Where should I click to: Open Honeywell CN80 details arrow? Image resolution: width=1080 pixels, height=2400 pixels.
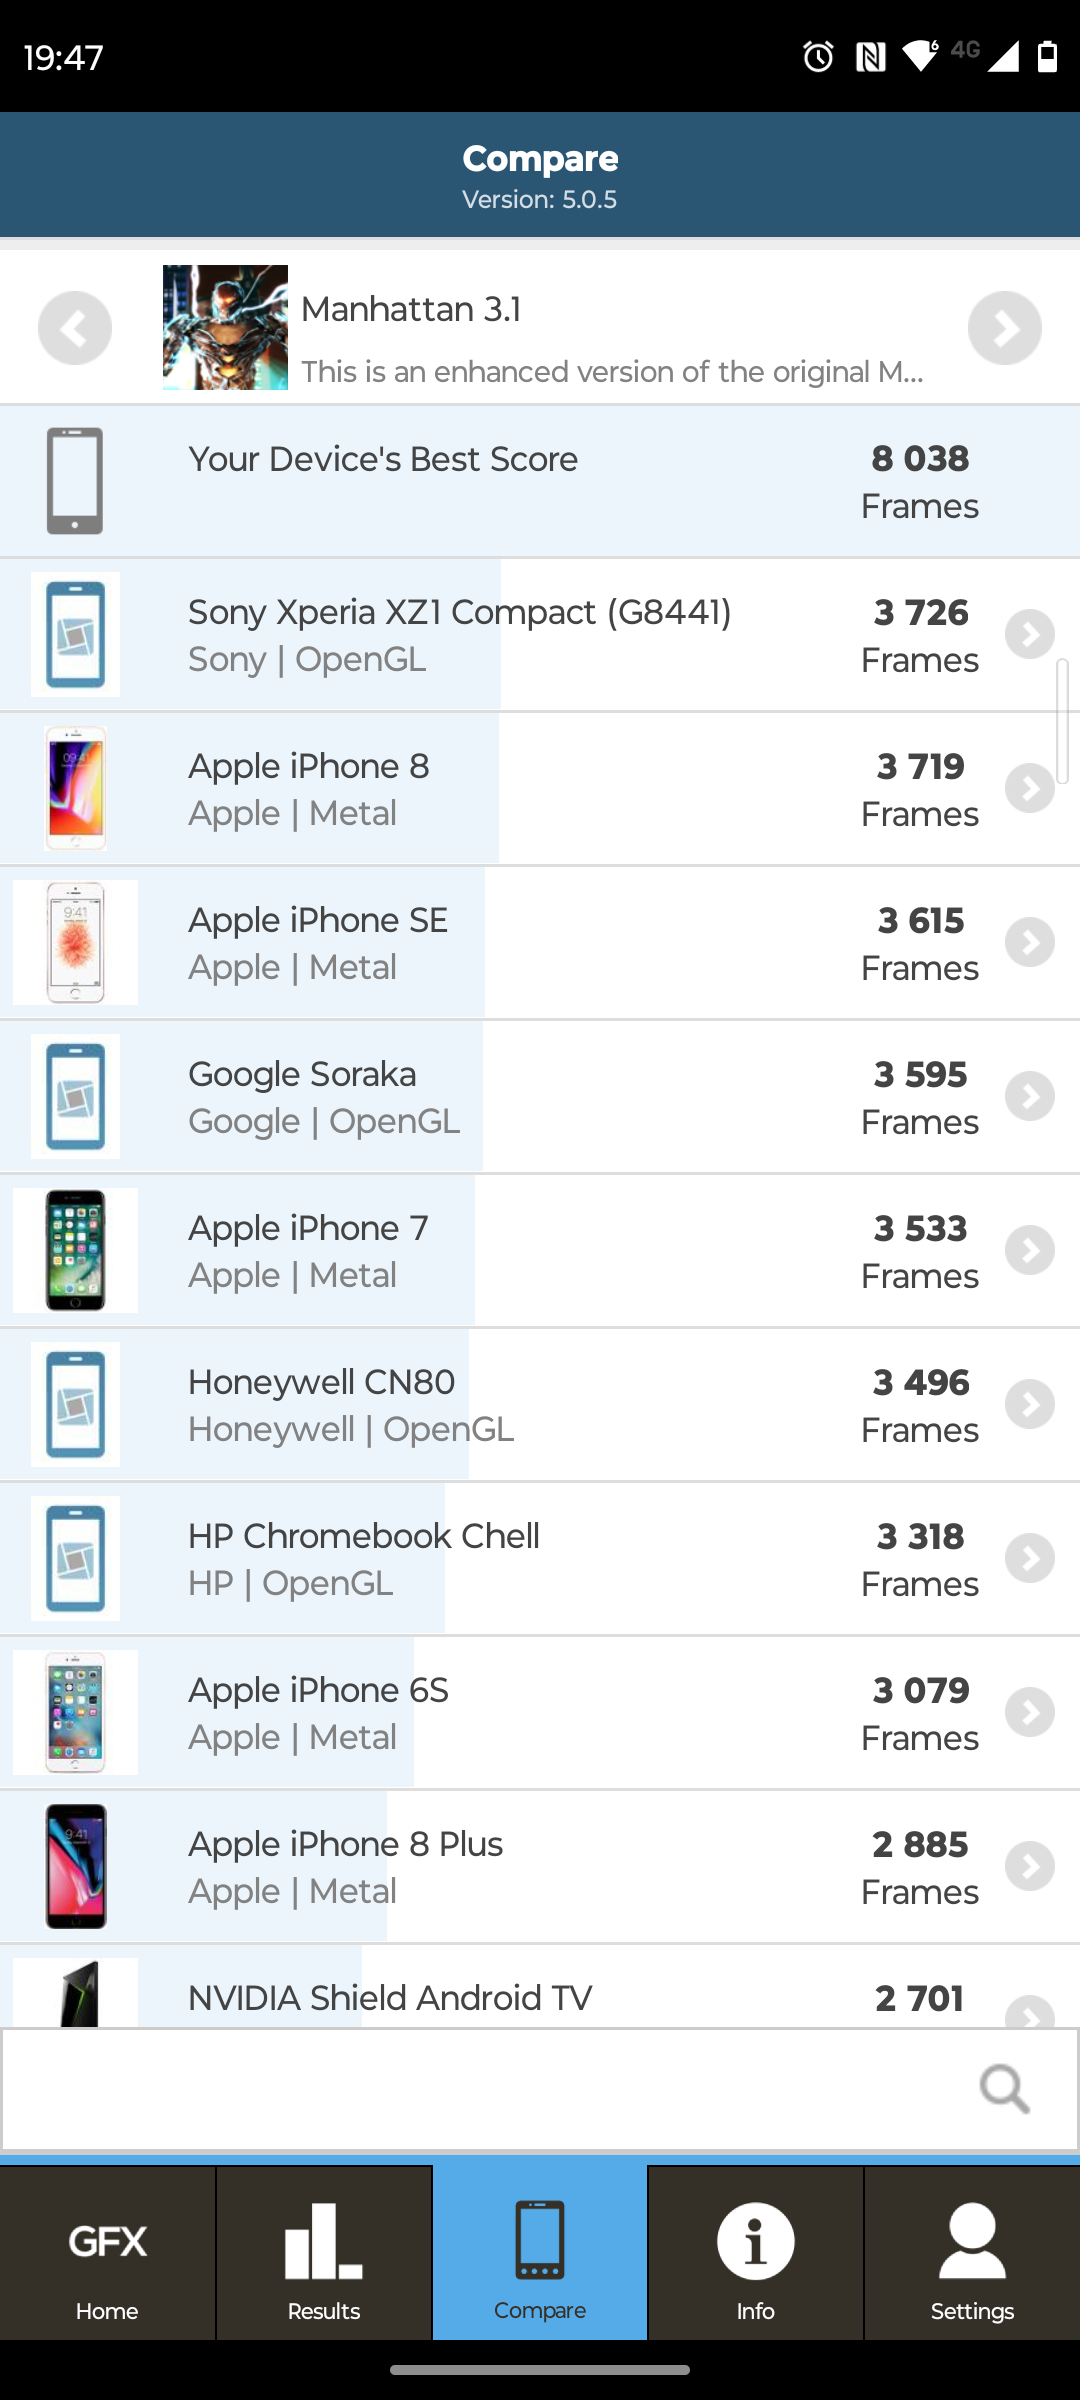coord(1030,1405)
